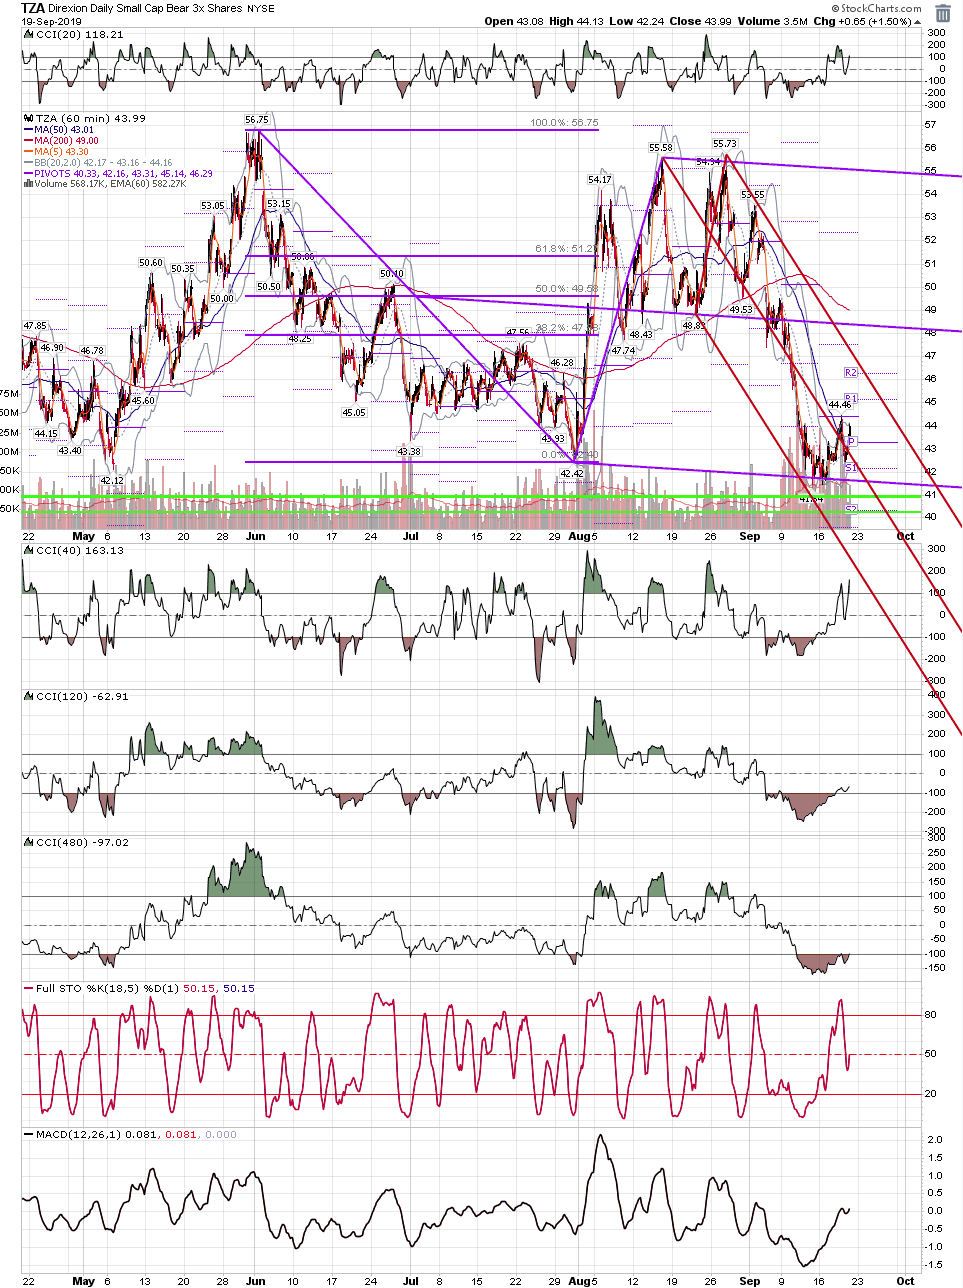The image size is (963, 1288).
Task: Click the "47.74" price label
Action: [623, 351]
